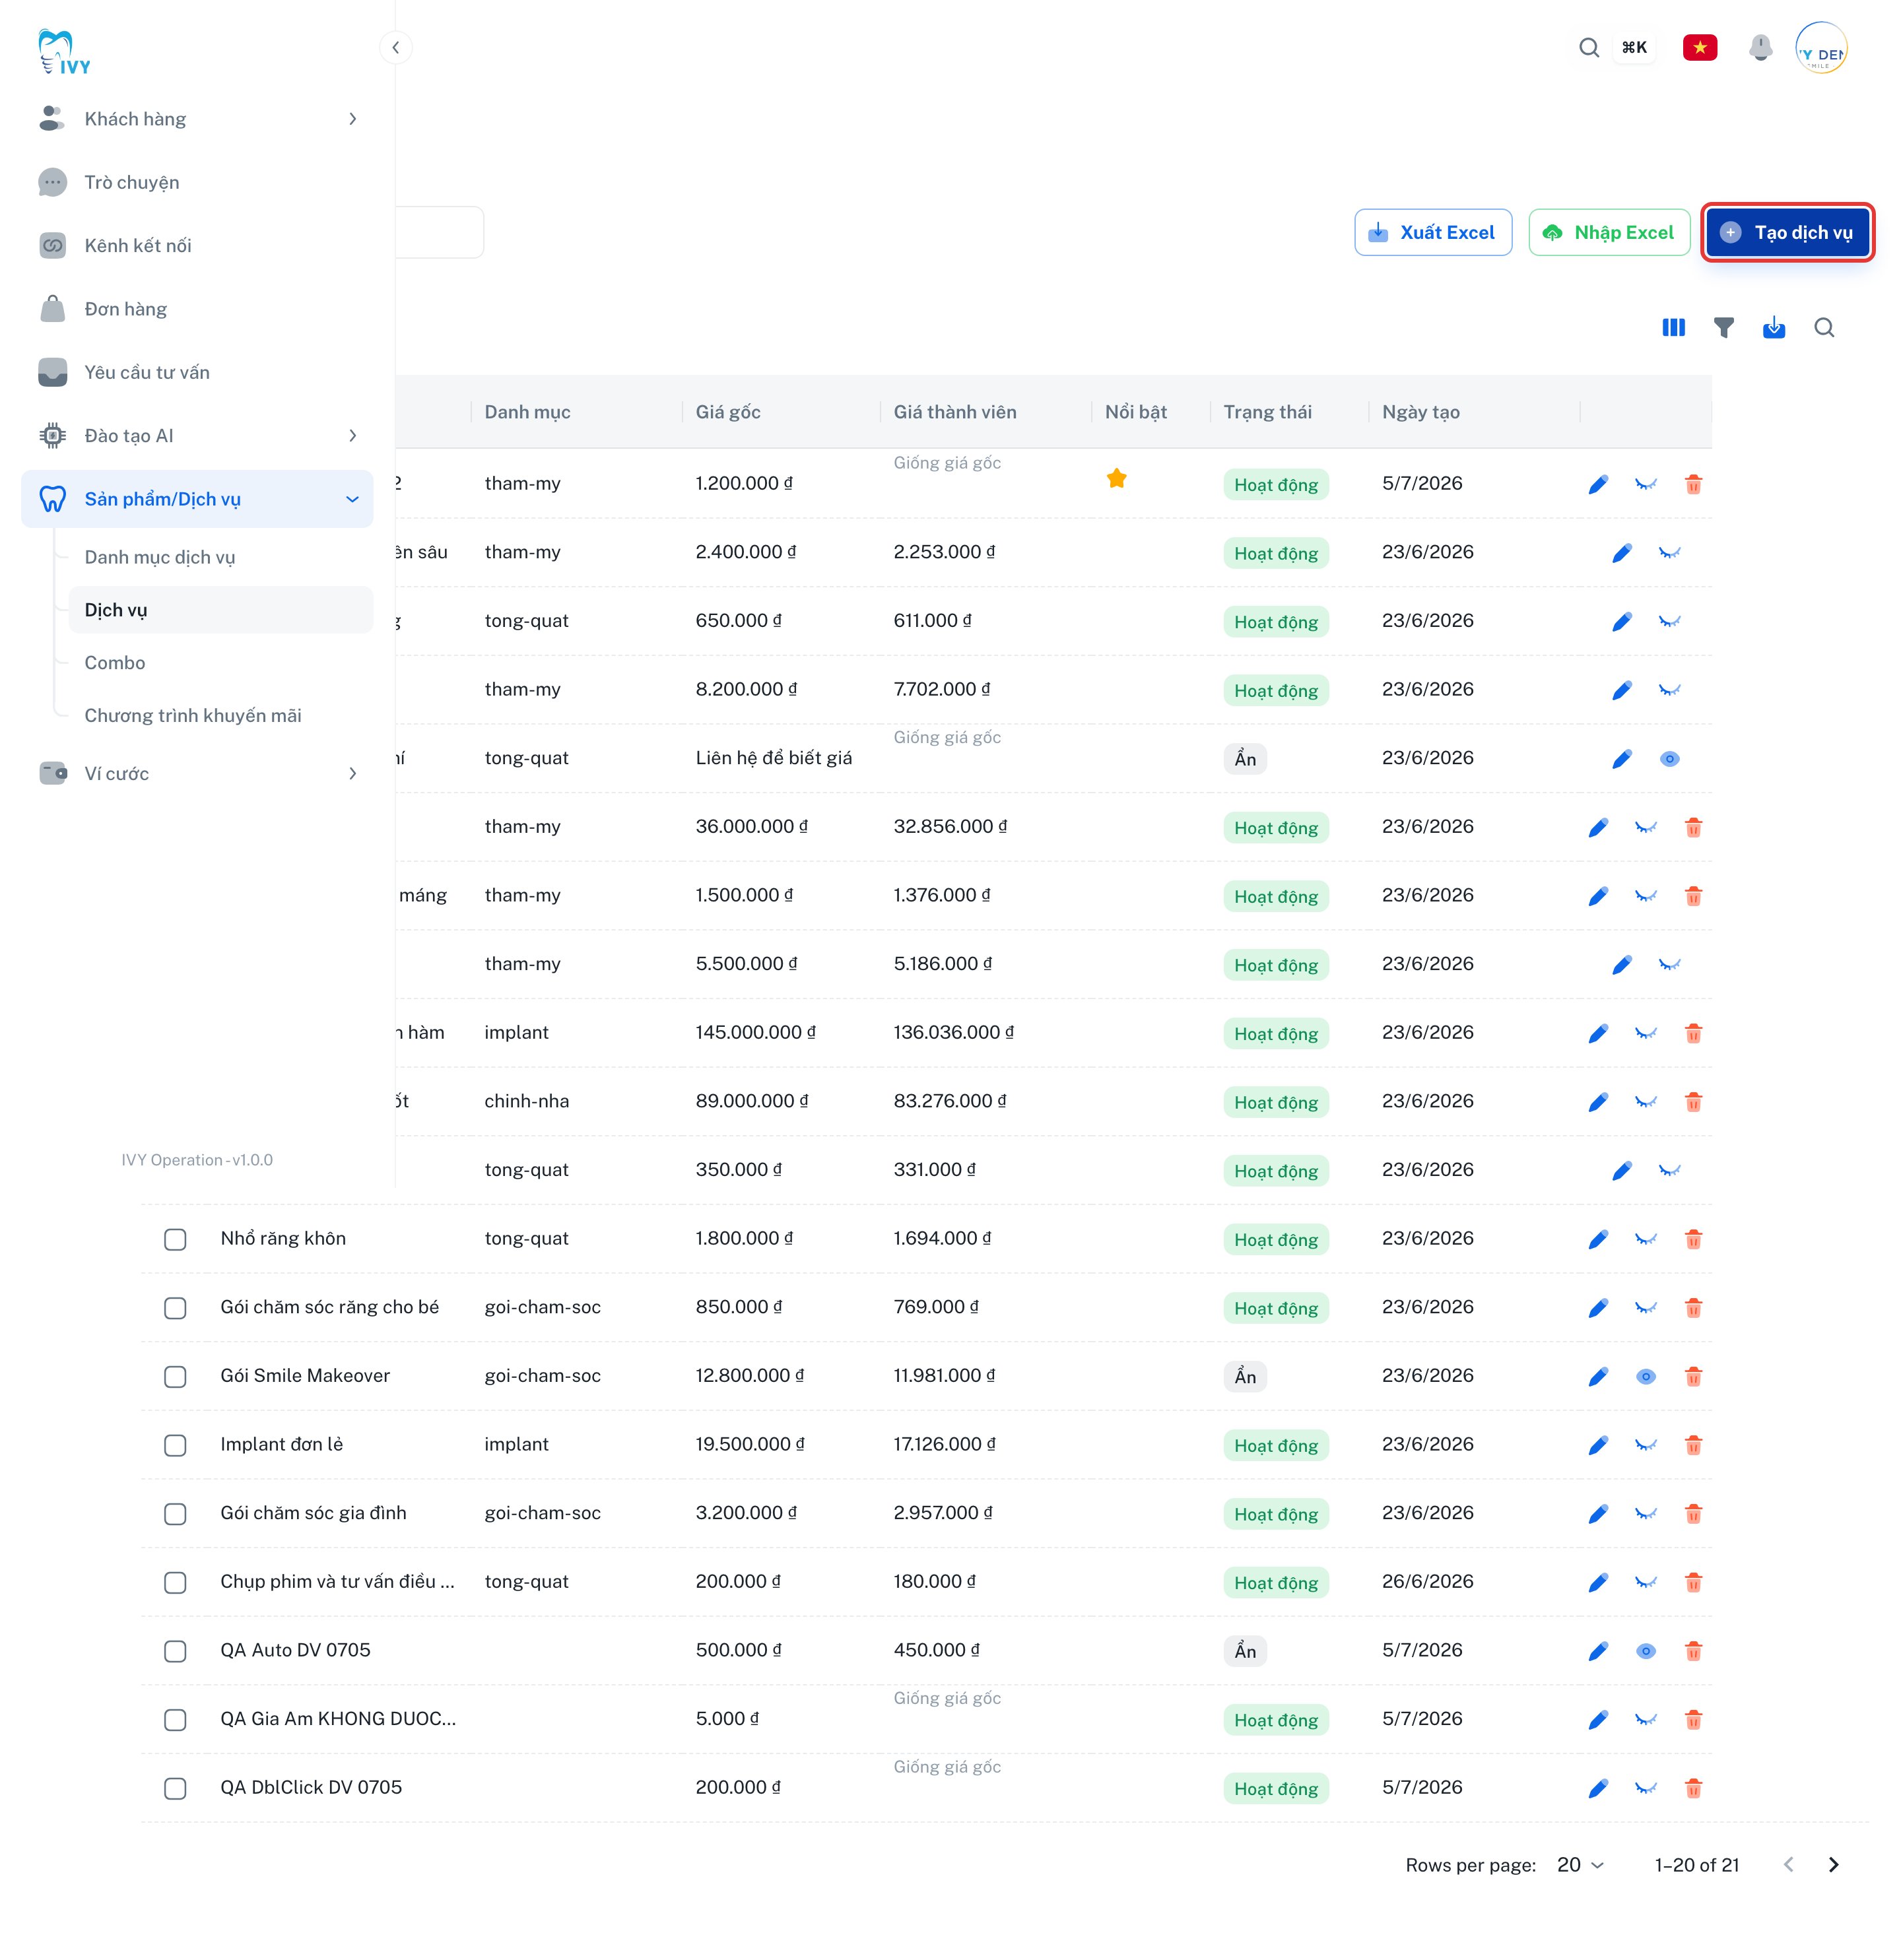Toggle visibility of QA Auto DV 0705
The width and height of the screenshot is (1901, 1960).
point(1645,1651)
